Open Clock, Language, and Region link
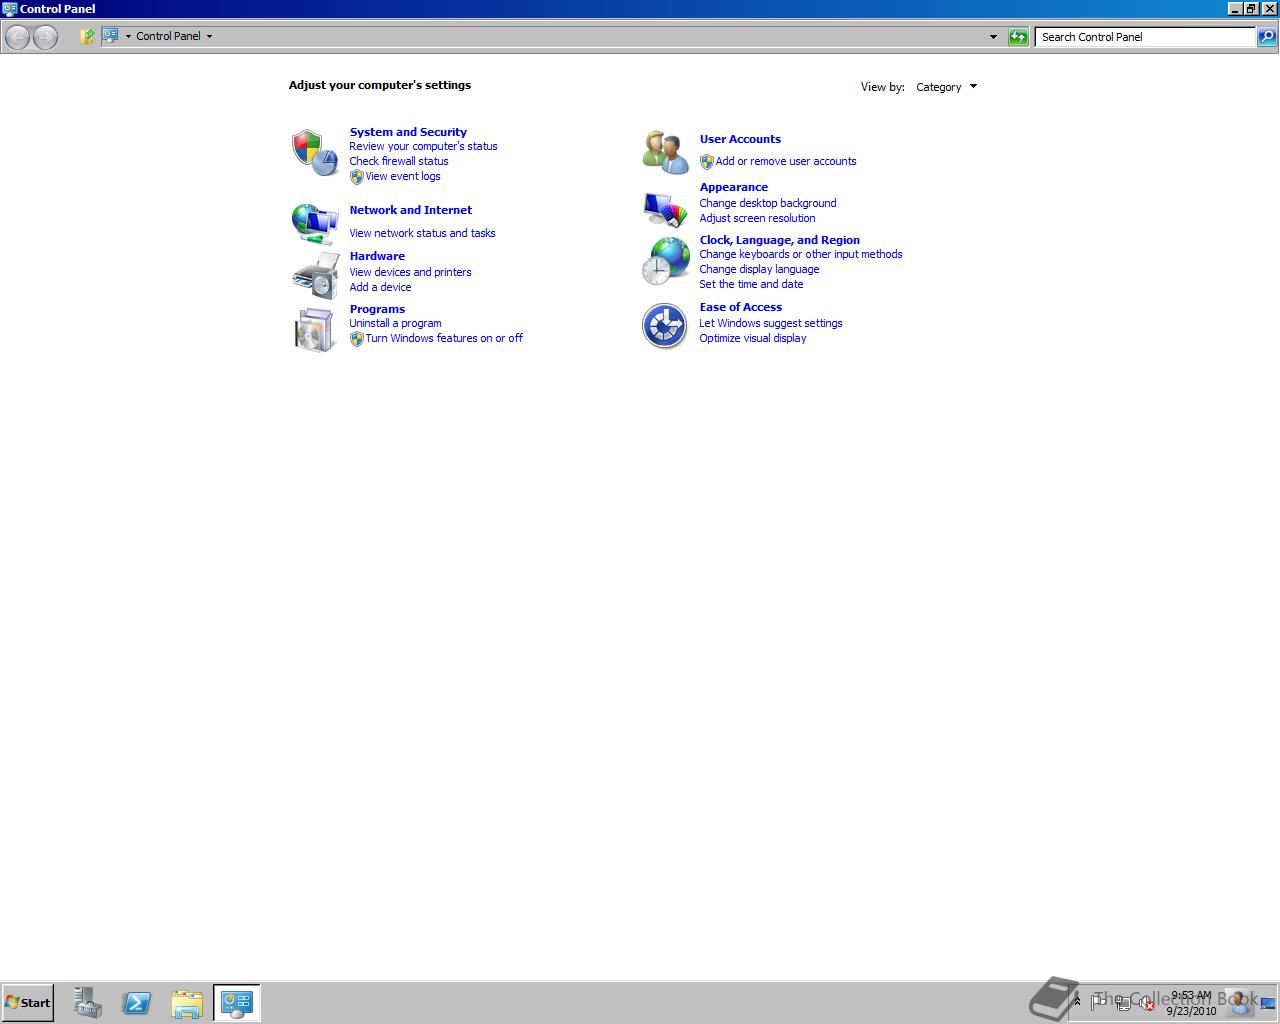1280x1024 pixels. tap(780, 240)
